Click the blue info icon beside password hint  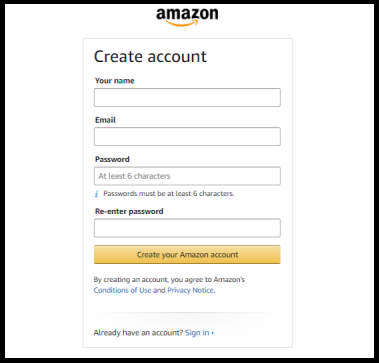pos(97,194)
